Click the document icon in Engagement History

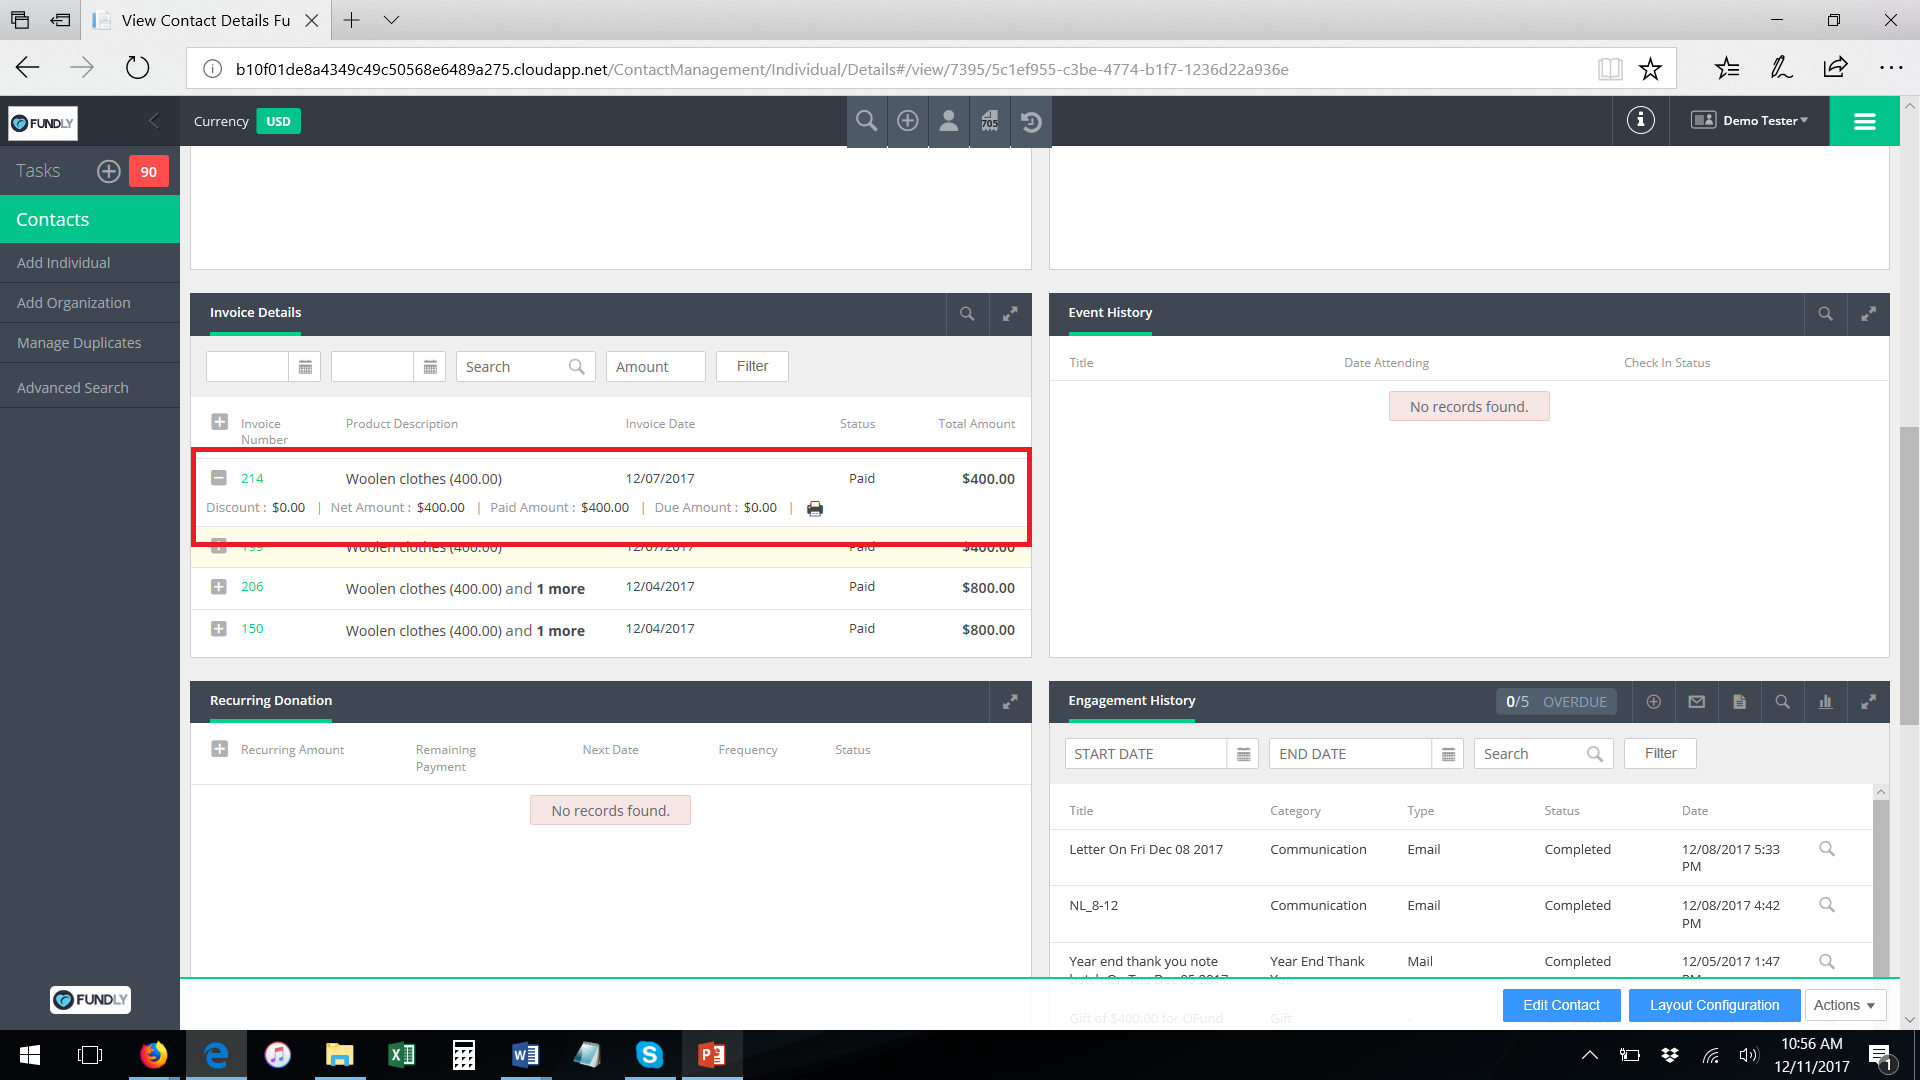click(x=1739, y=702)
